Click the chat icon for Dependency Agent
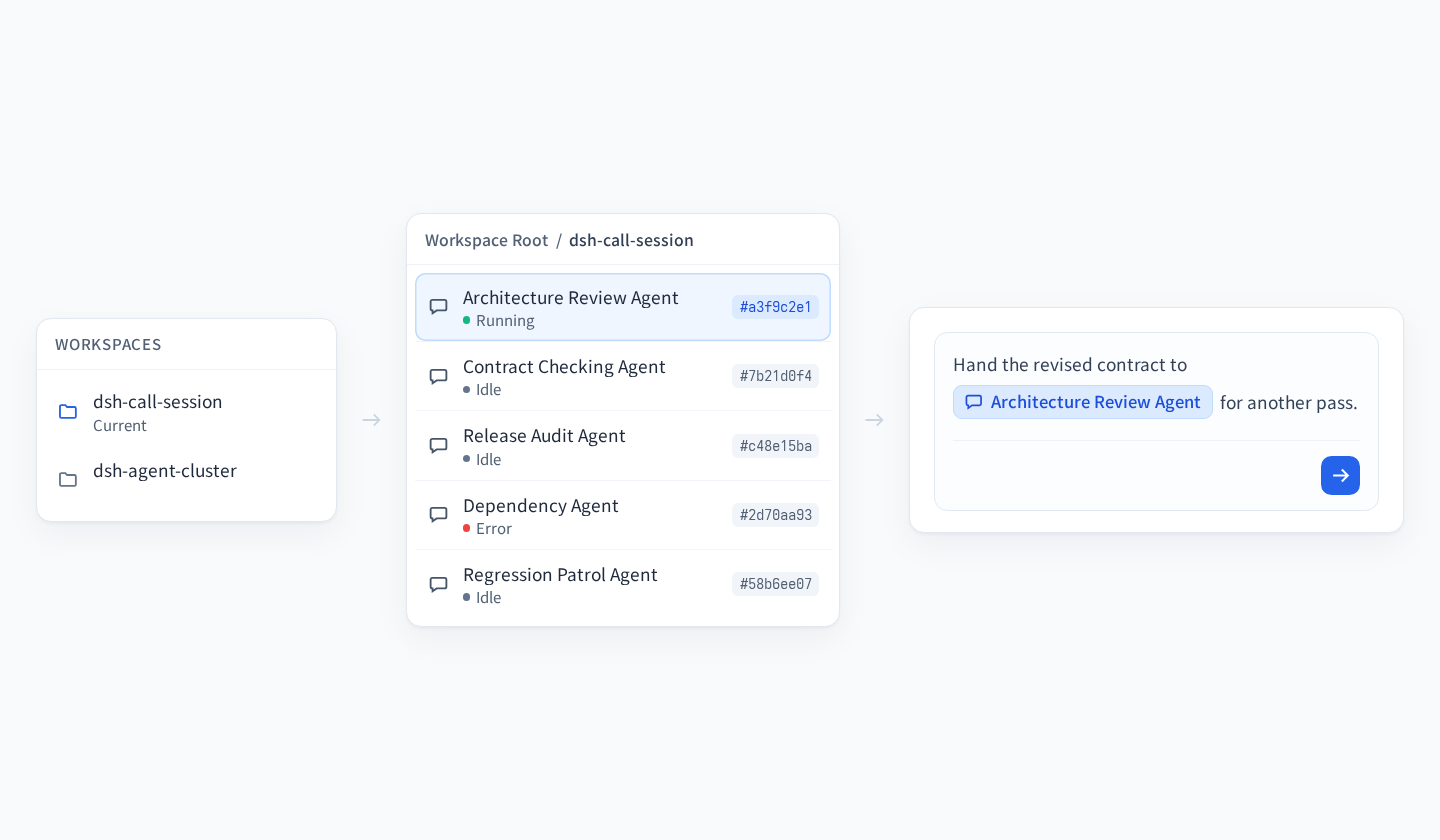Image resolution: width=1440 pixels, height=840 pixels. click(438, 515)
